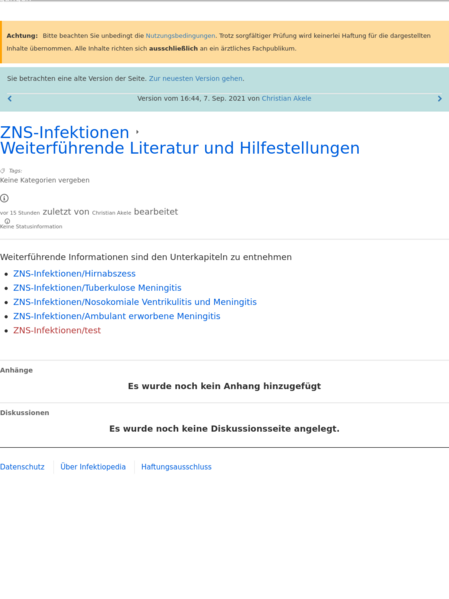Image resolution: width=449 pixels, height=599 pixels.
Task: Click the info icon above last-edited line
Action: (x=4, y=198)
